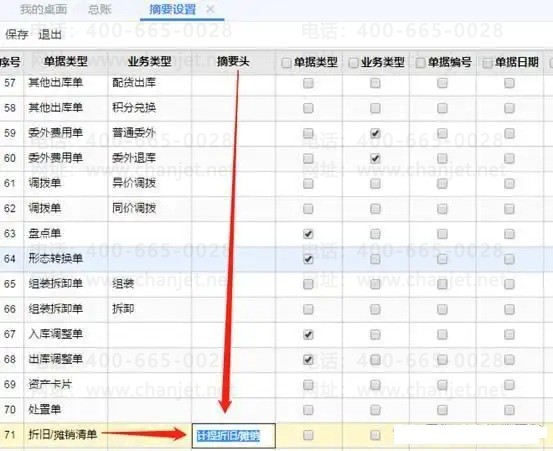The width and height of the screenshot is (553, 451).
Task: Check 单据日期 for row 62 同价调拨
Action: point(509,209)
